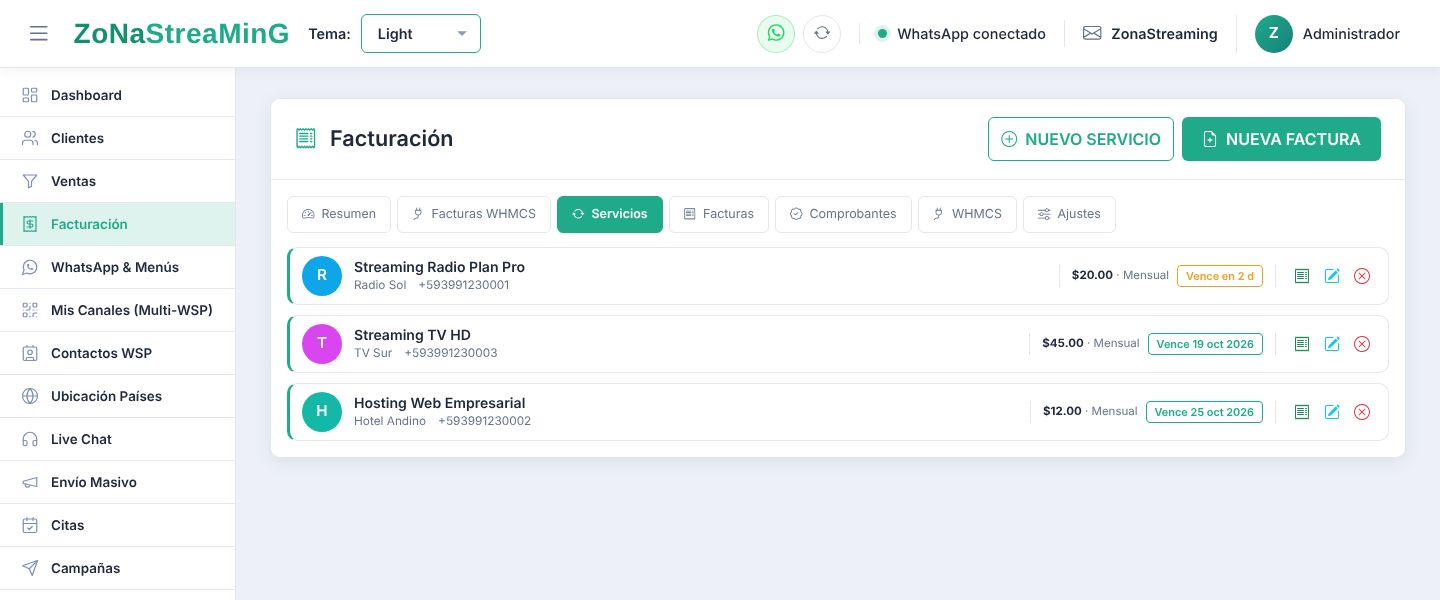Click invoice icon for Streaming Radio Plan Pro
The height and width of the screenshot is (600, 1440).
(1302, 276)
